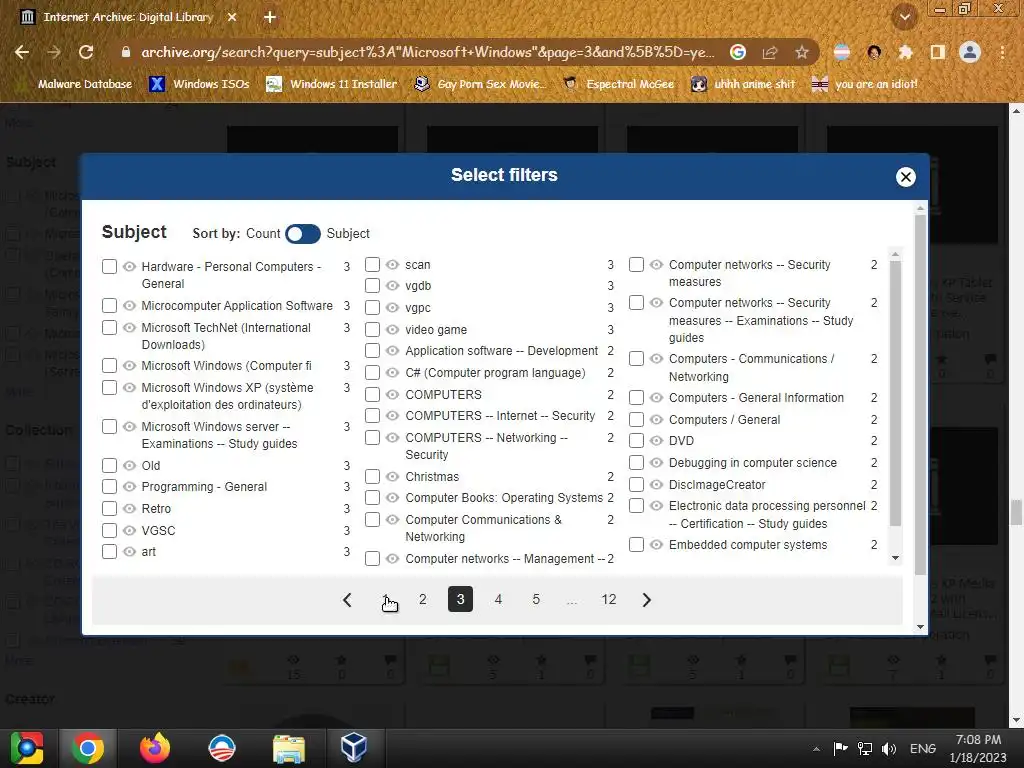Click eye icon next to 'Computers / General'
Screen dimensions: 1024x768
pyautogui.click(x=656, y=419)
